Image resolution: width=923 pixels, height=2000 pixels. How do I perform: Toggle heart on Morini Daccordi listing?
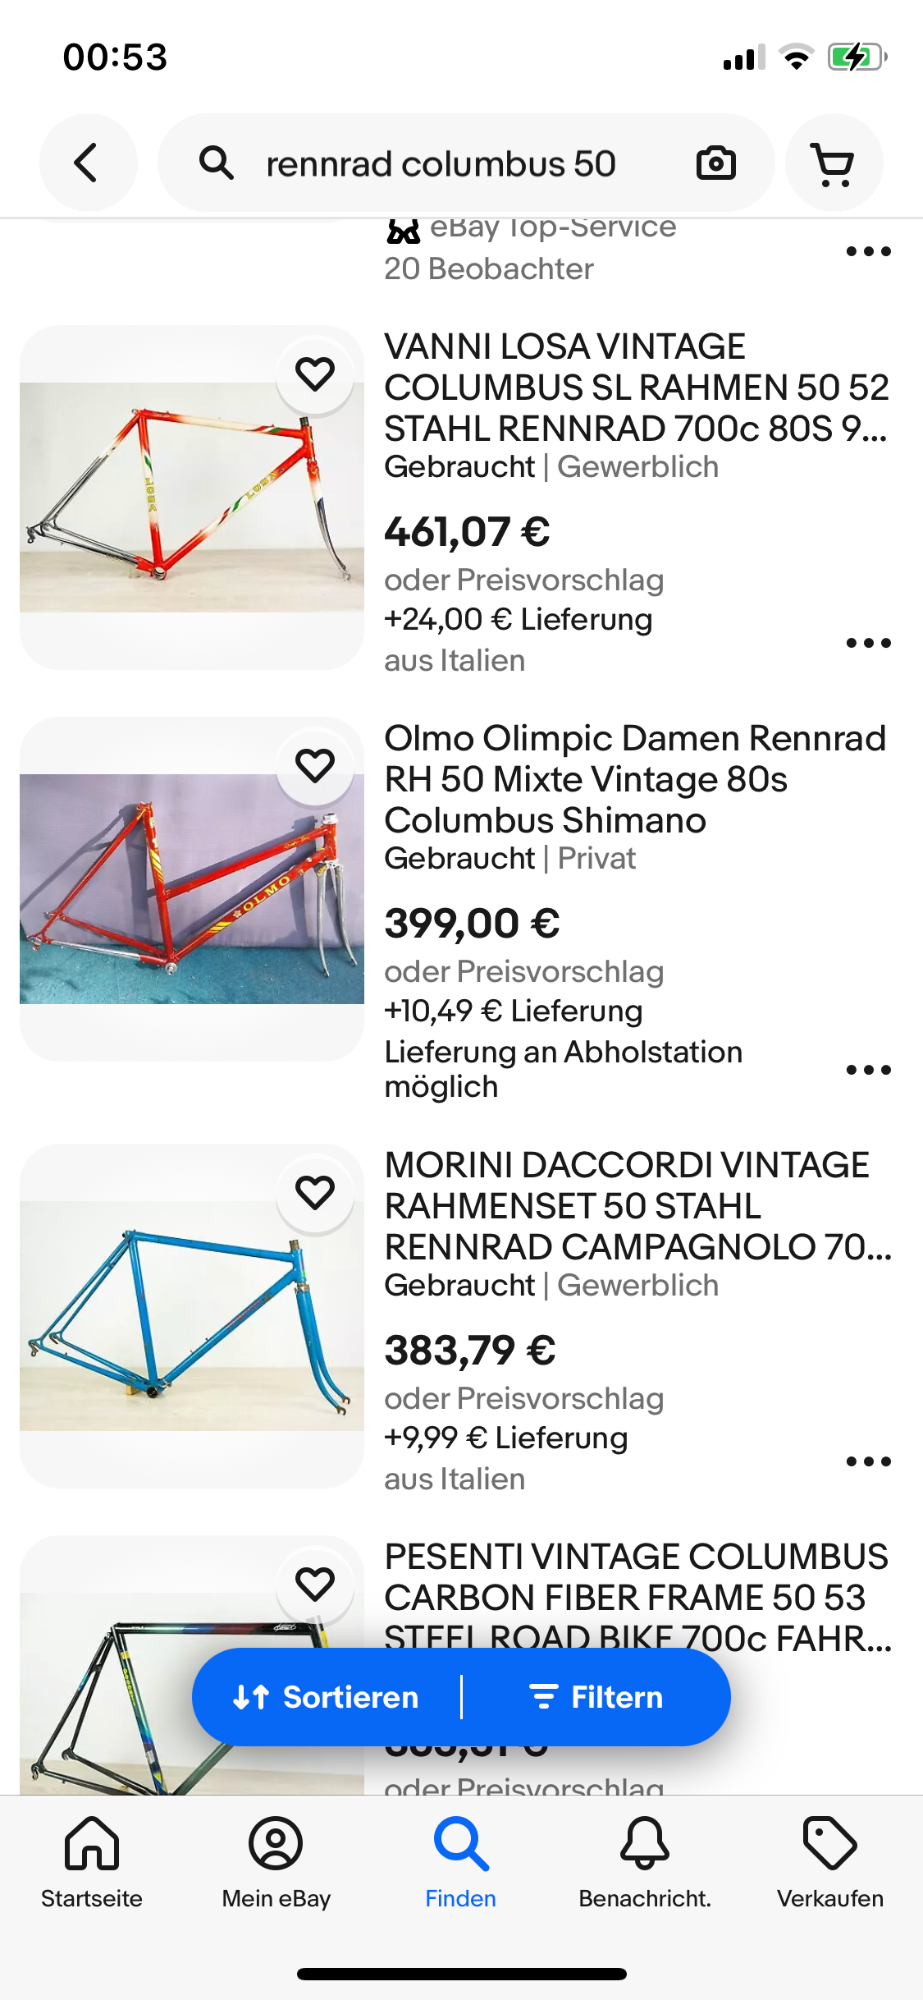315,1192
